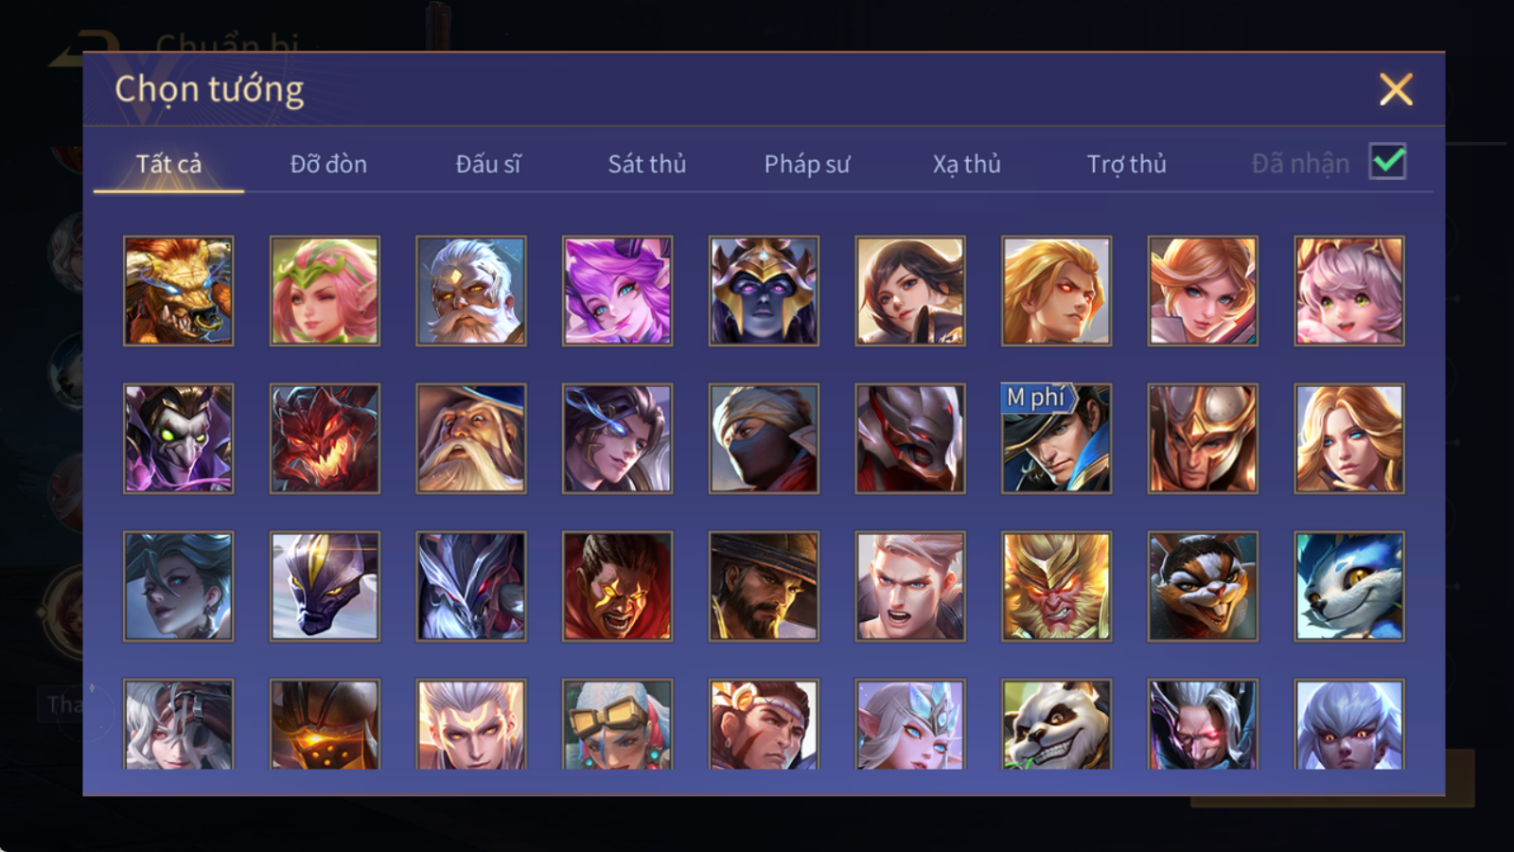
Task: Select the Đấu sĩ tab
Action: (488, 164)
